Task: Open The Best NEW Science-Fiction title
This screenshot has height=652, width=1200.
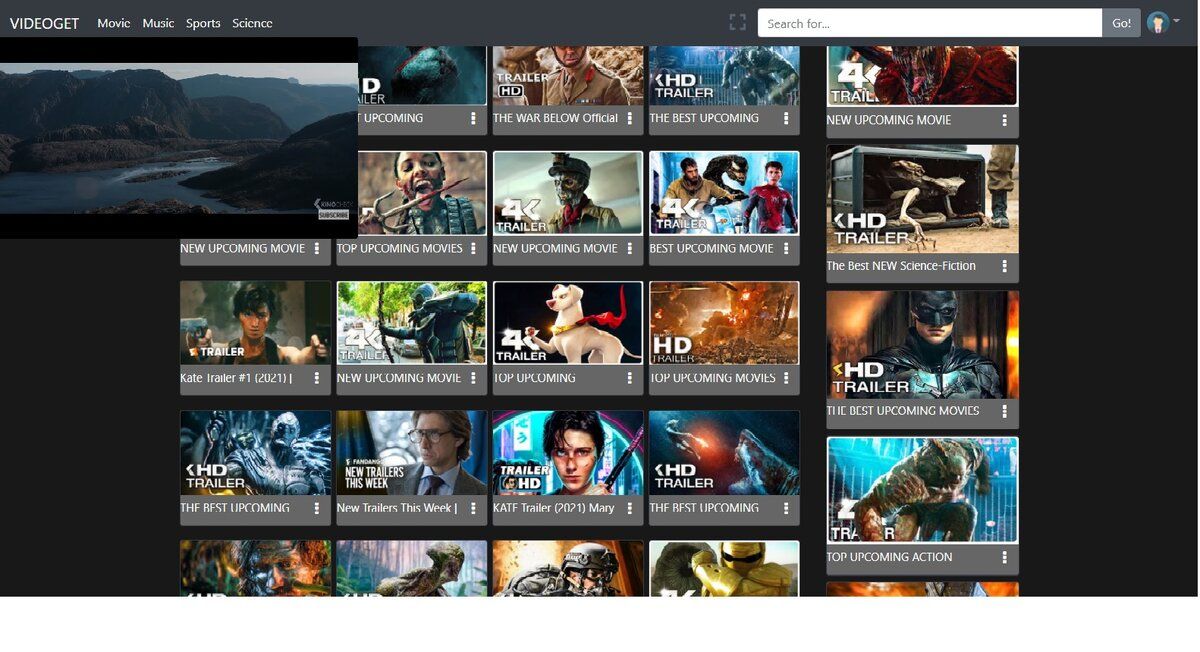Action: [901, 266]
